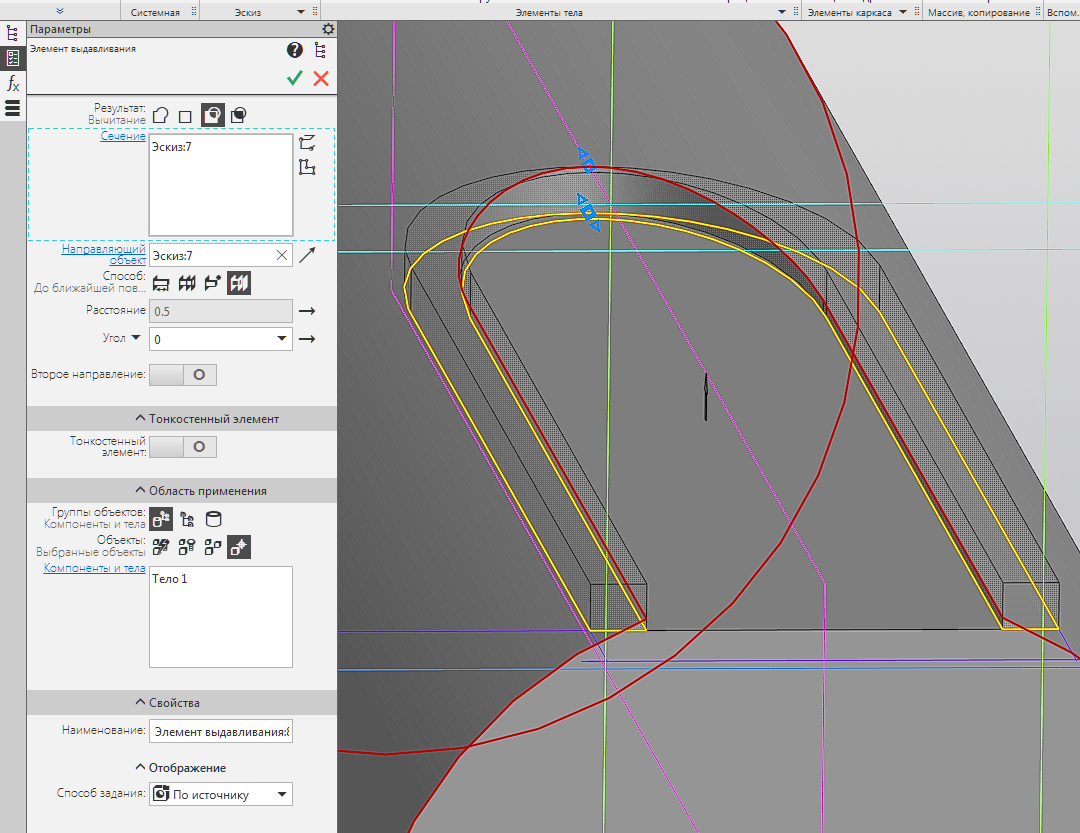
Task: Enable the Тонкостенный элемент switch
Action: click(183, 447)
